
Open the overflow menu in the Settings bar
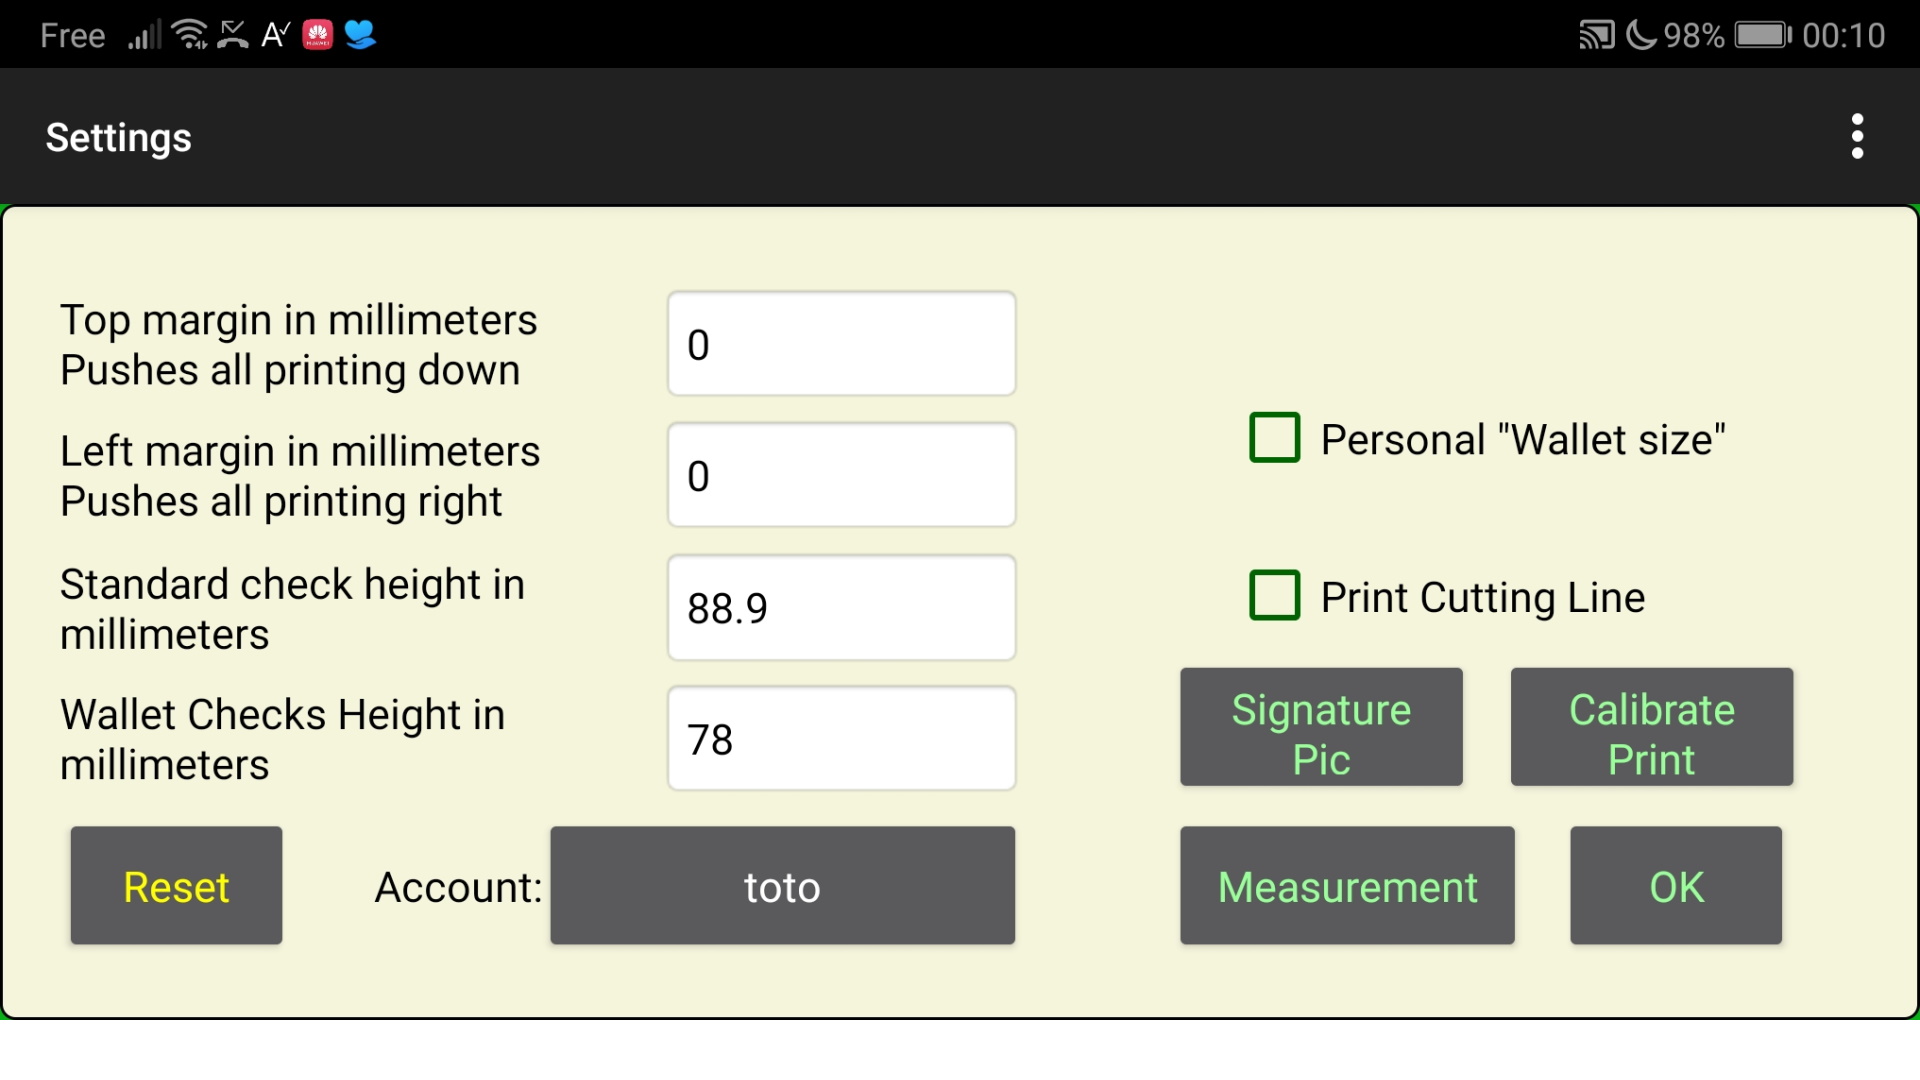(x=1857, y=136)
